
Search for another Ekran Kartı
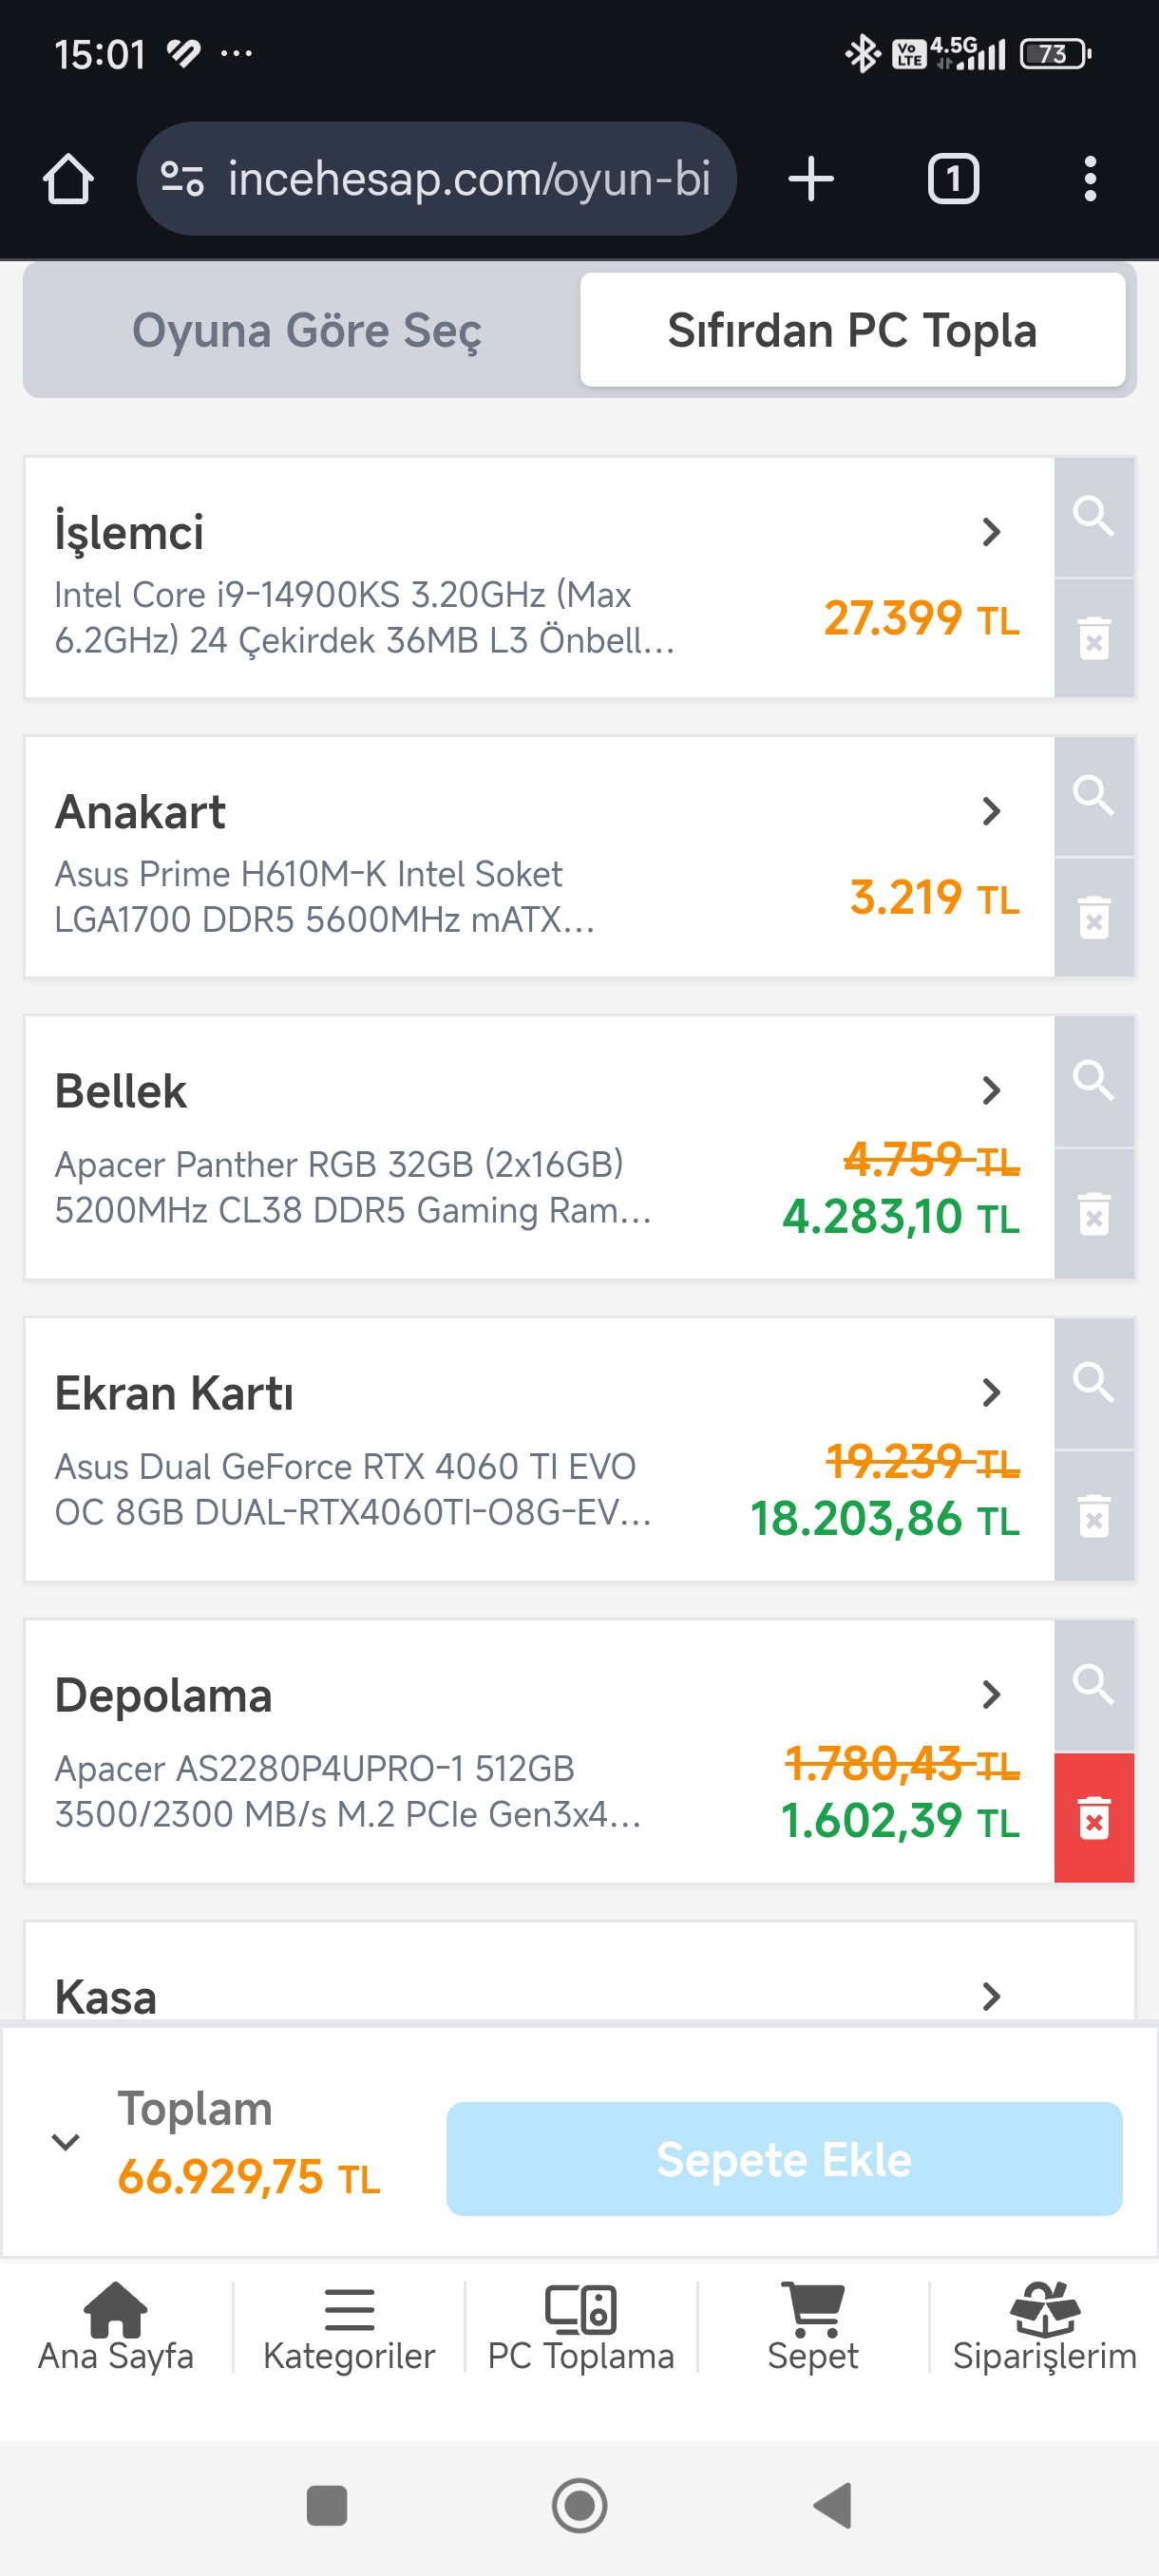pyautogui.click(x=1093, y=1382)
